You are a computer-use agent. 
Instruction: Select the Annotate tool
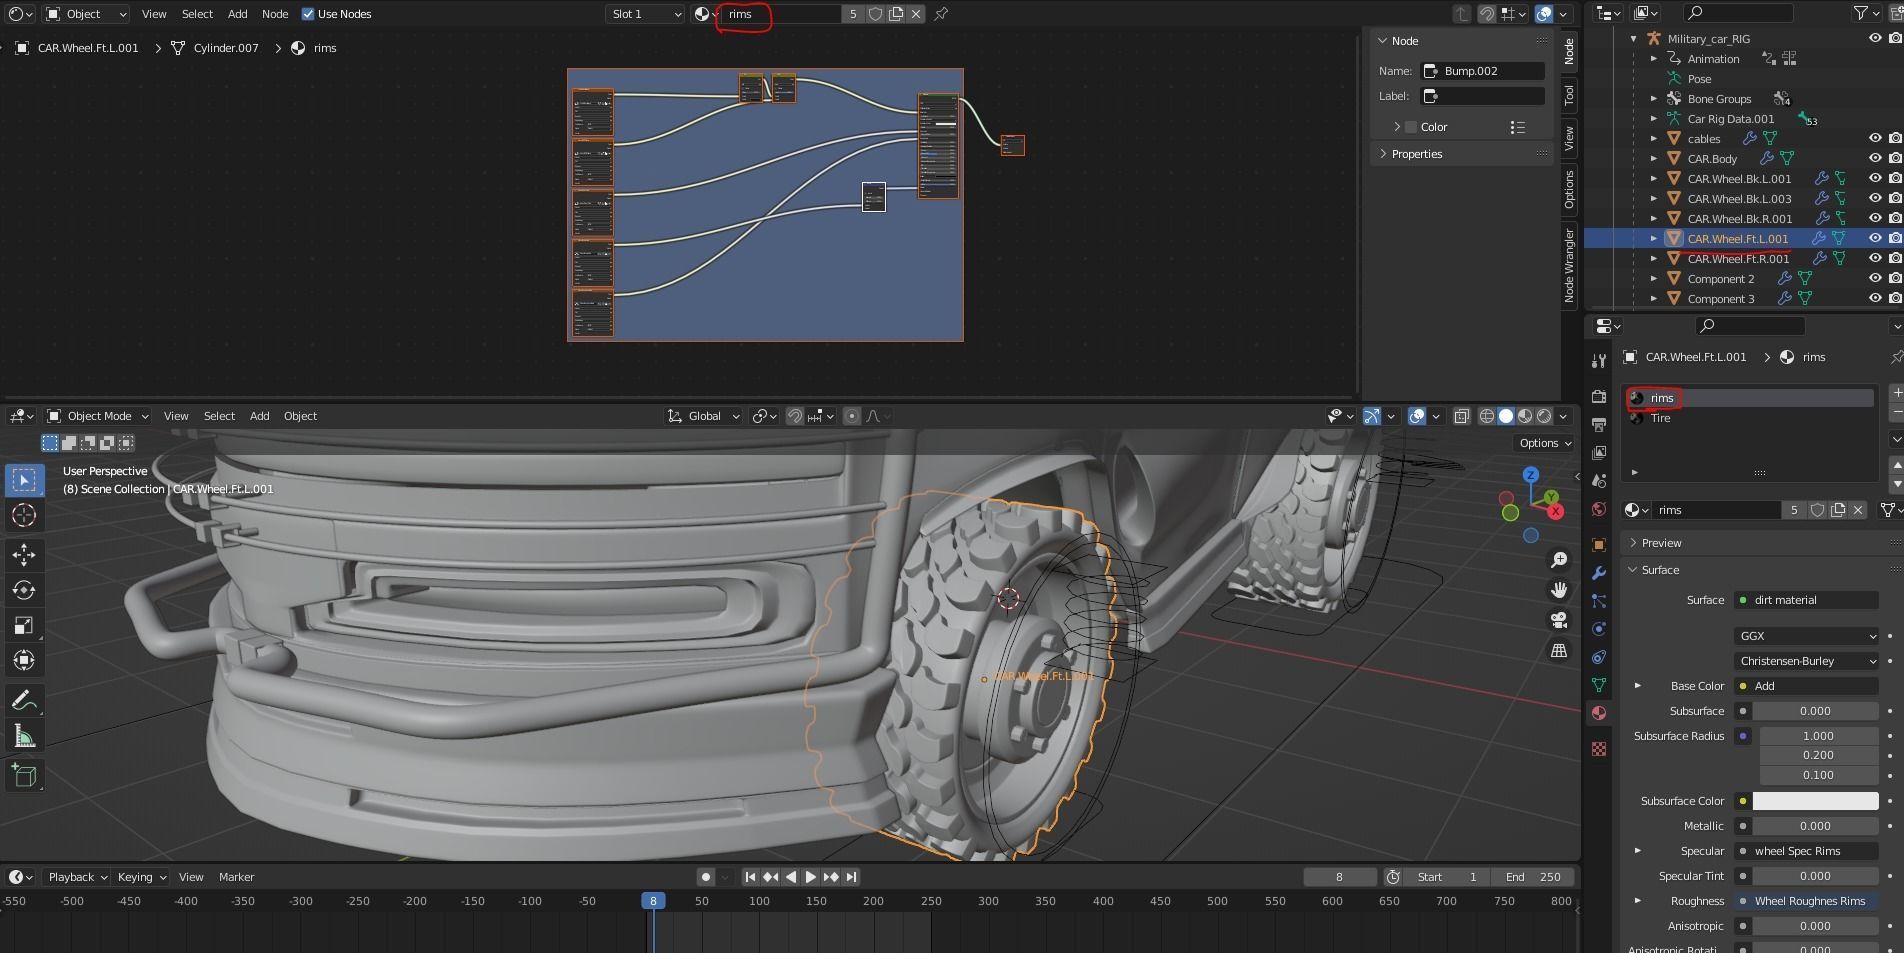click(24, 701)
